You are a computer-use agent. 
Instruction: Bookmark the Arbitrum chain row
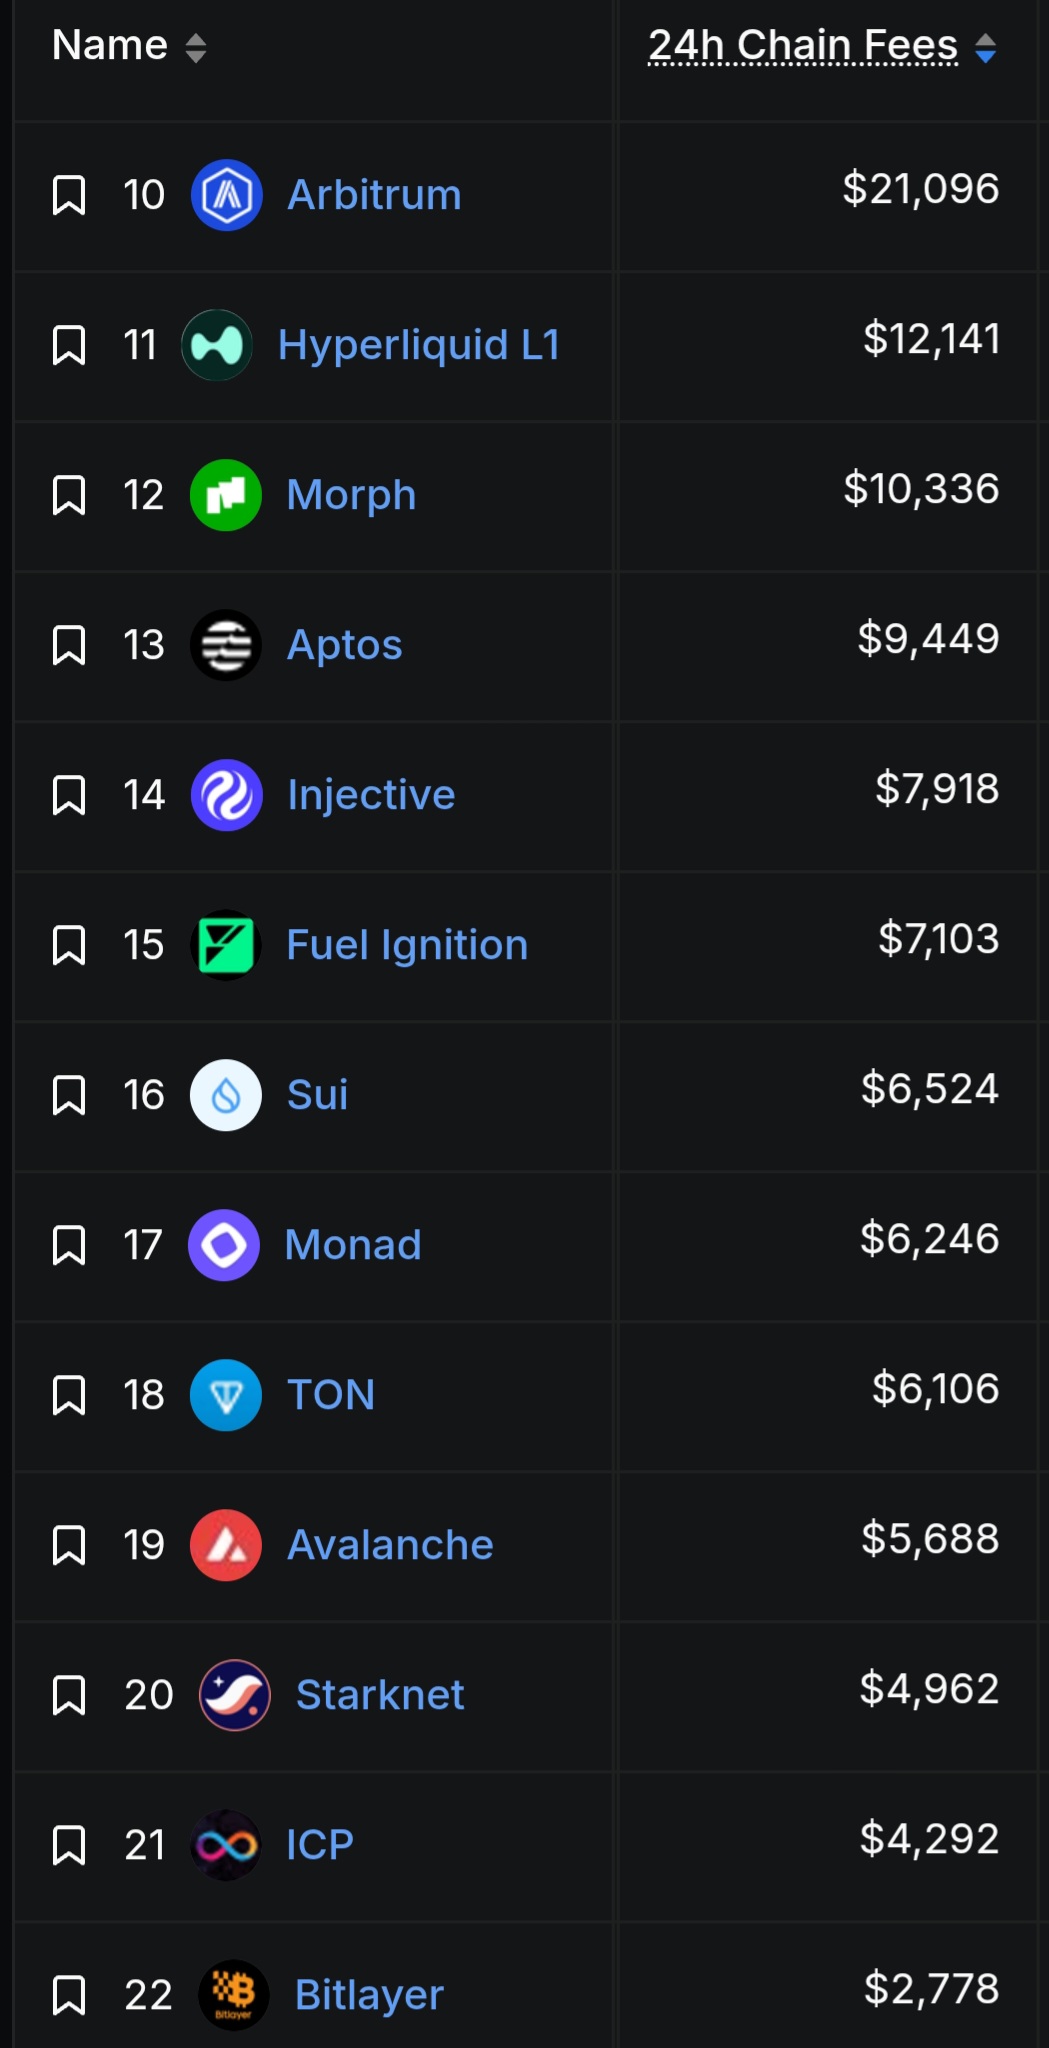(69, 195)
